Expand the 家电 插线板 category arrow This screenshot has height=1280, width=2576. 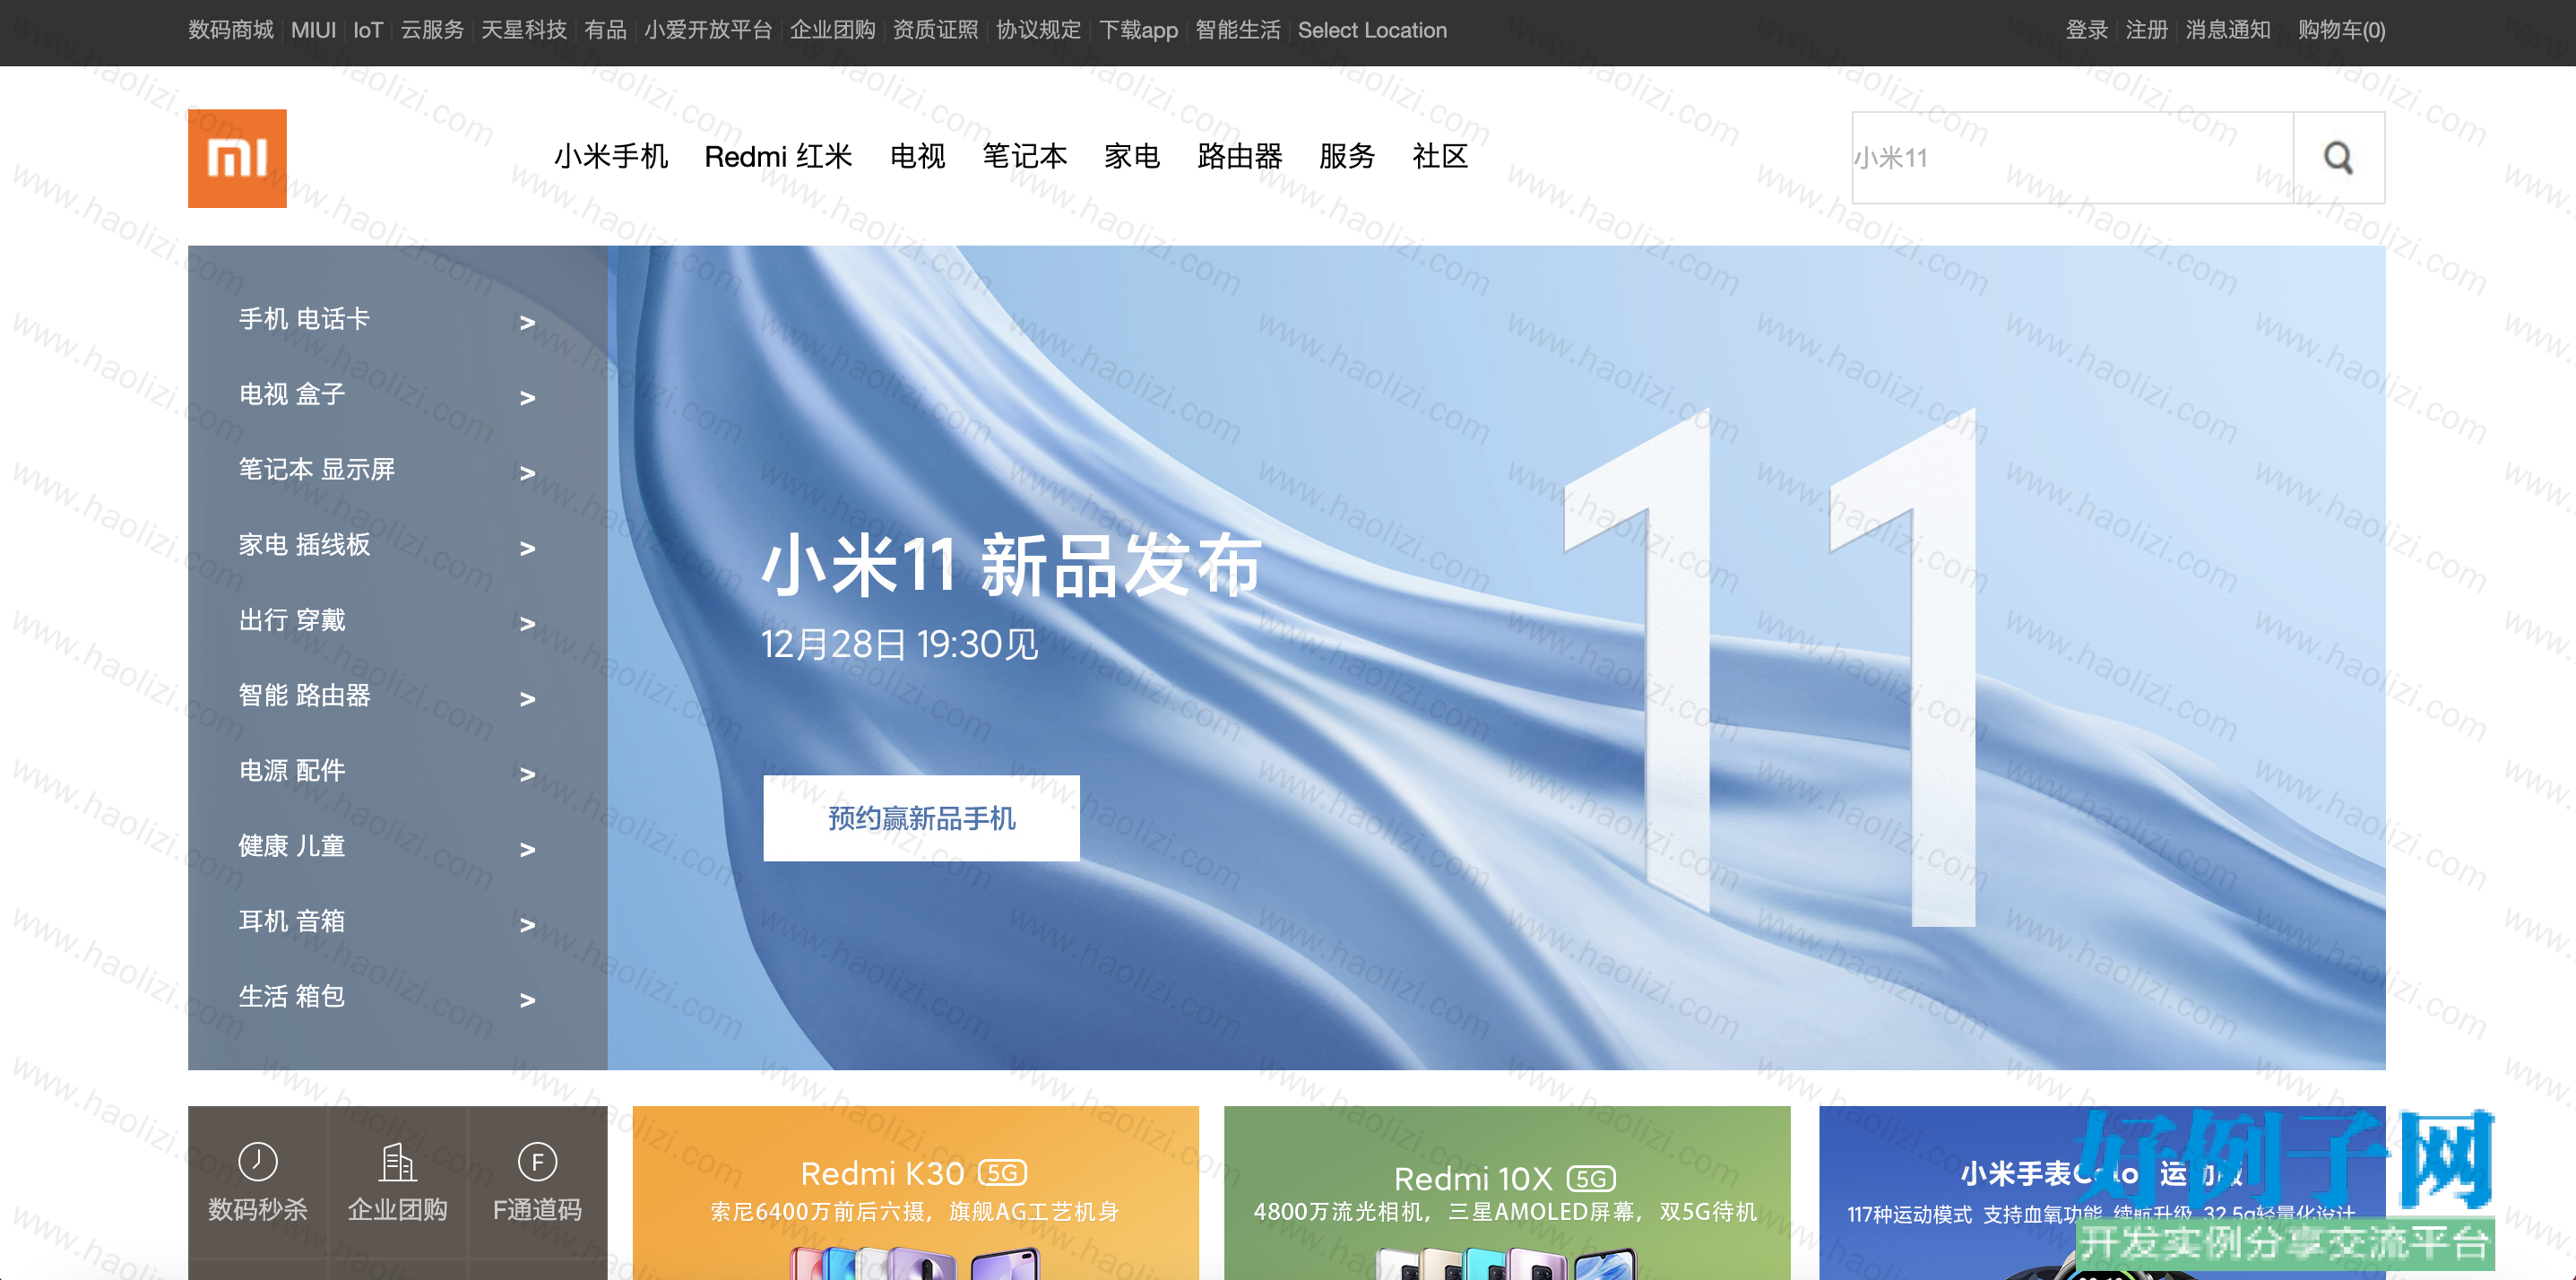click(x=527, y=548)
